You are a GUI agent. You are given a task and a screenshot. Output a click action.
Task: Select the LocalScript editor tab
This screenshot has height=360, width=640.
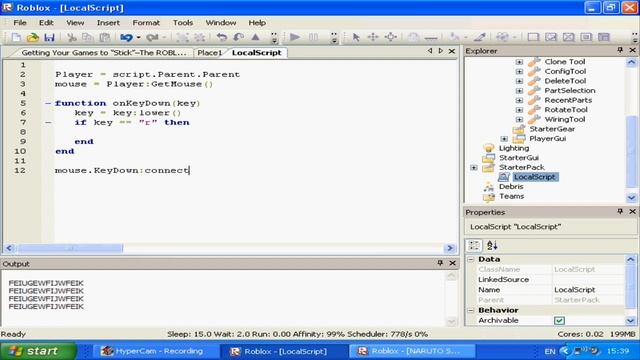click(x=256, y=53)
